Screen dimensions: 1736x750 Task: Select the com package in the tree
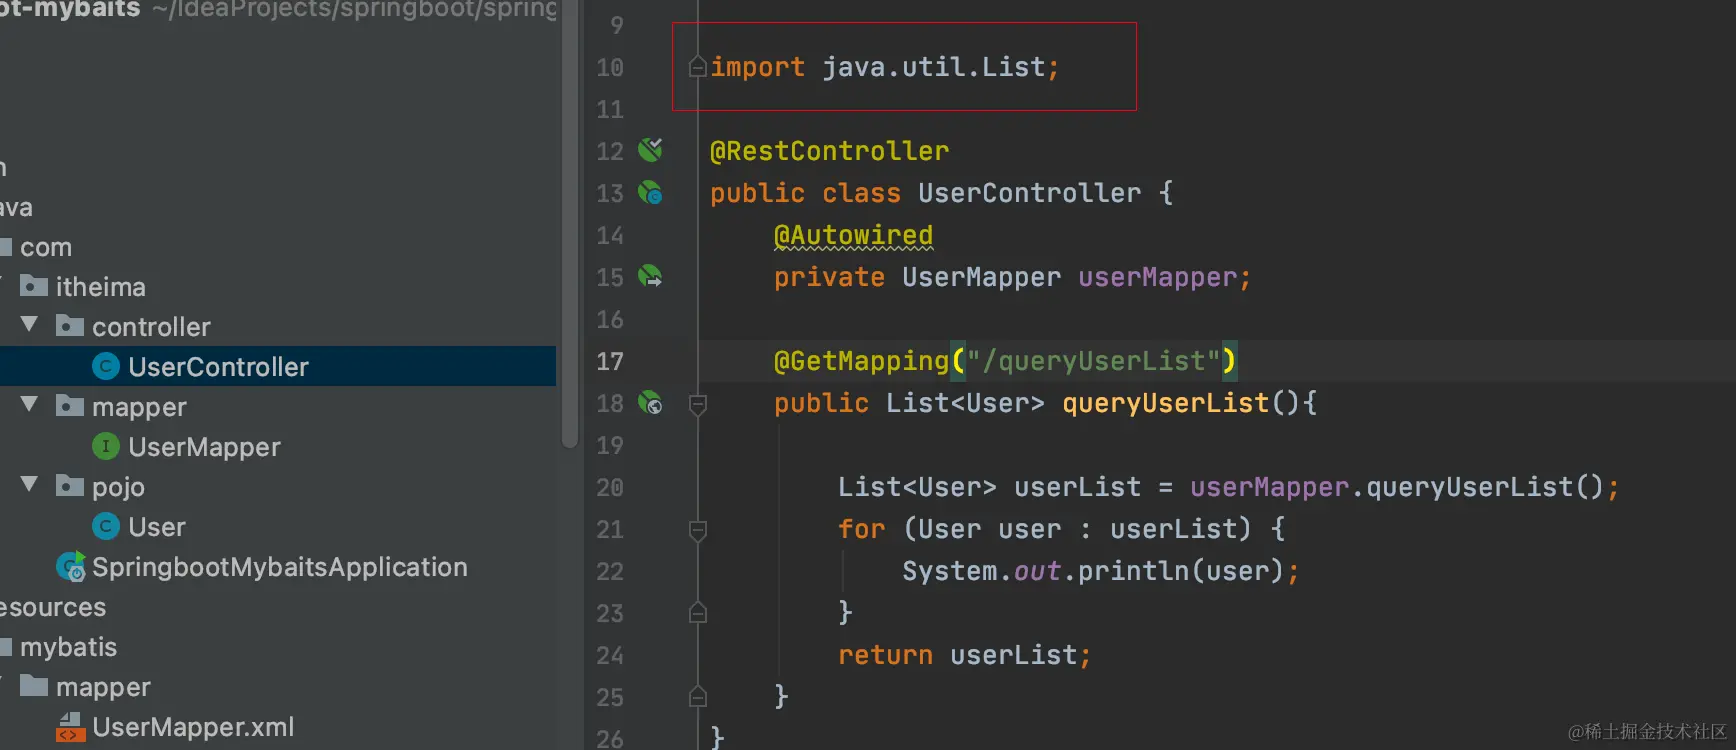[46, 247]
